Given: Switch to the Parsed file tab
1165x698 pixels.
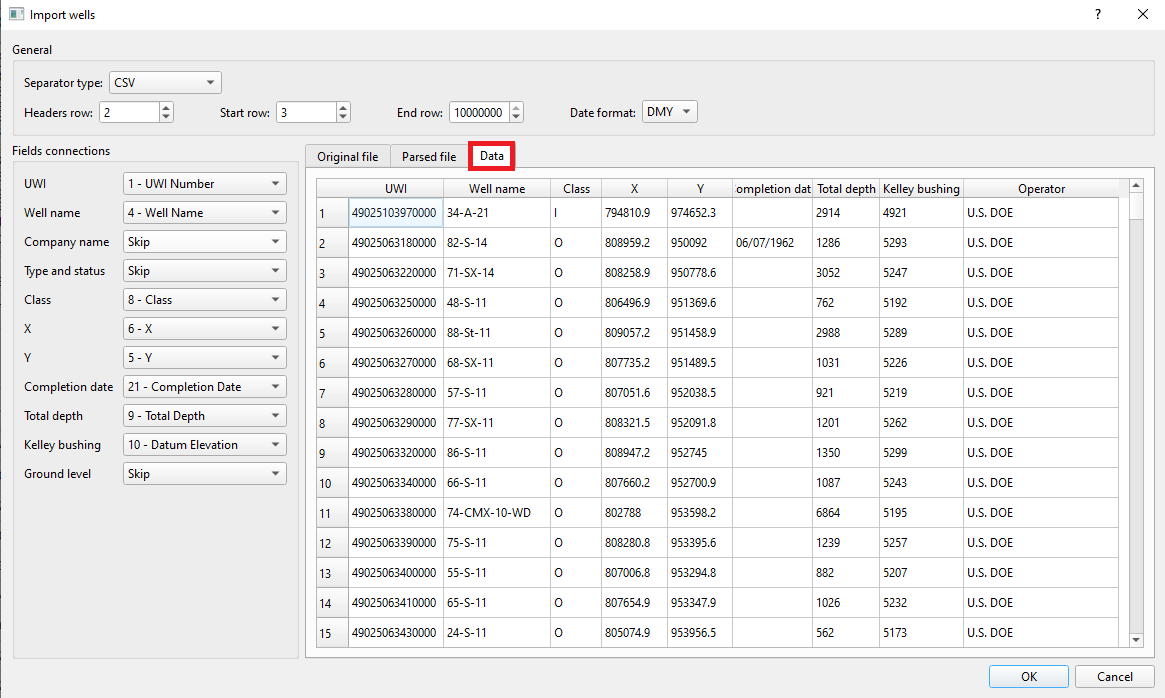Looking at the screenshot, I should (x=428, y=156).
